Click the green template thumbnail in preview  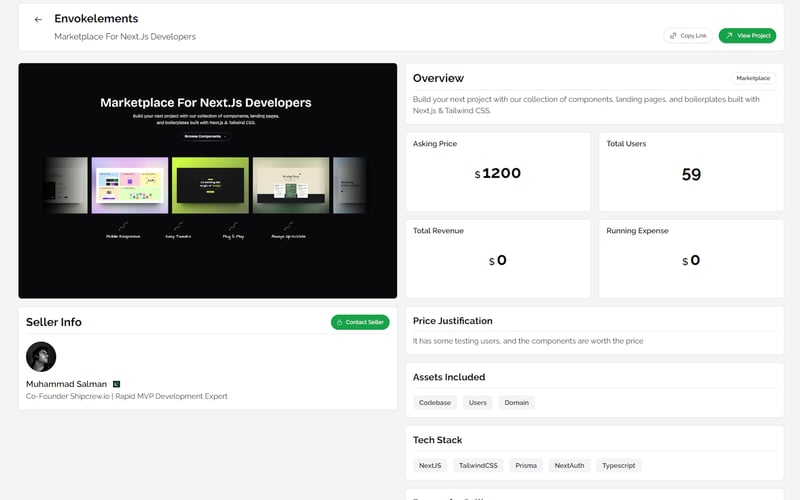pyautogui.click(x=210, y=185)
